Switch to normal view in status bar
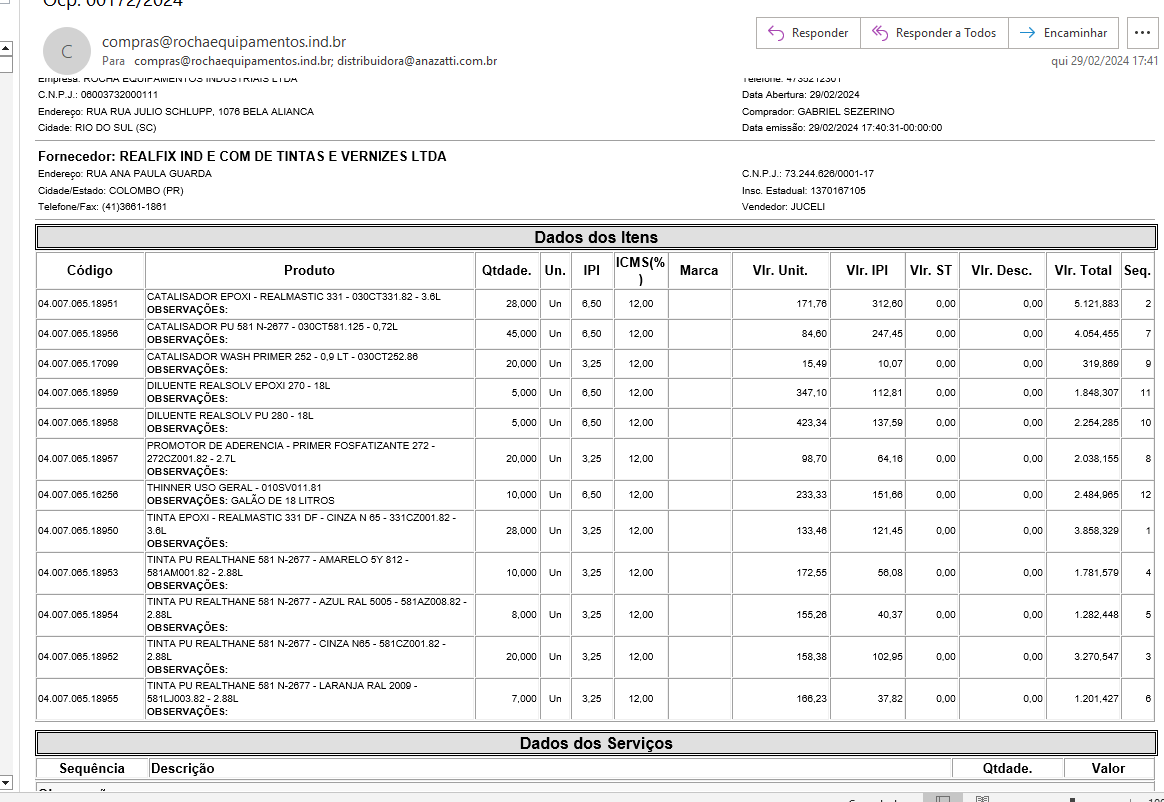This screenshot has width=1164, height=802. (942, 799)
